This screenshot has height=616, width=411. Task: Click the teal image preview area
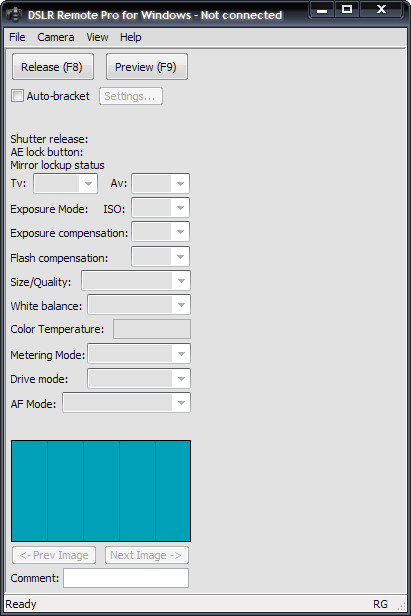(x=101, y=491)
